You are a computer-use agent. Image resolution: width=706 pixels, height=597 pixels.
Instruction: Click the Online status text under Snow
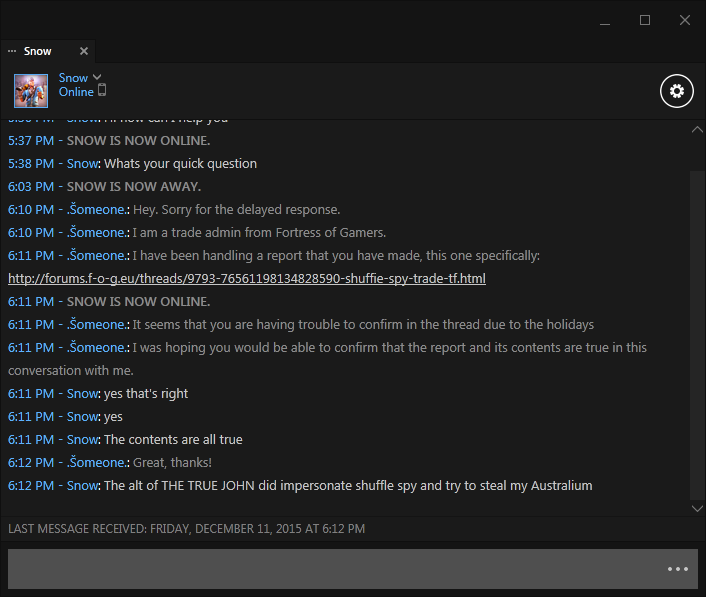click(76, 92)
